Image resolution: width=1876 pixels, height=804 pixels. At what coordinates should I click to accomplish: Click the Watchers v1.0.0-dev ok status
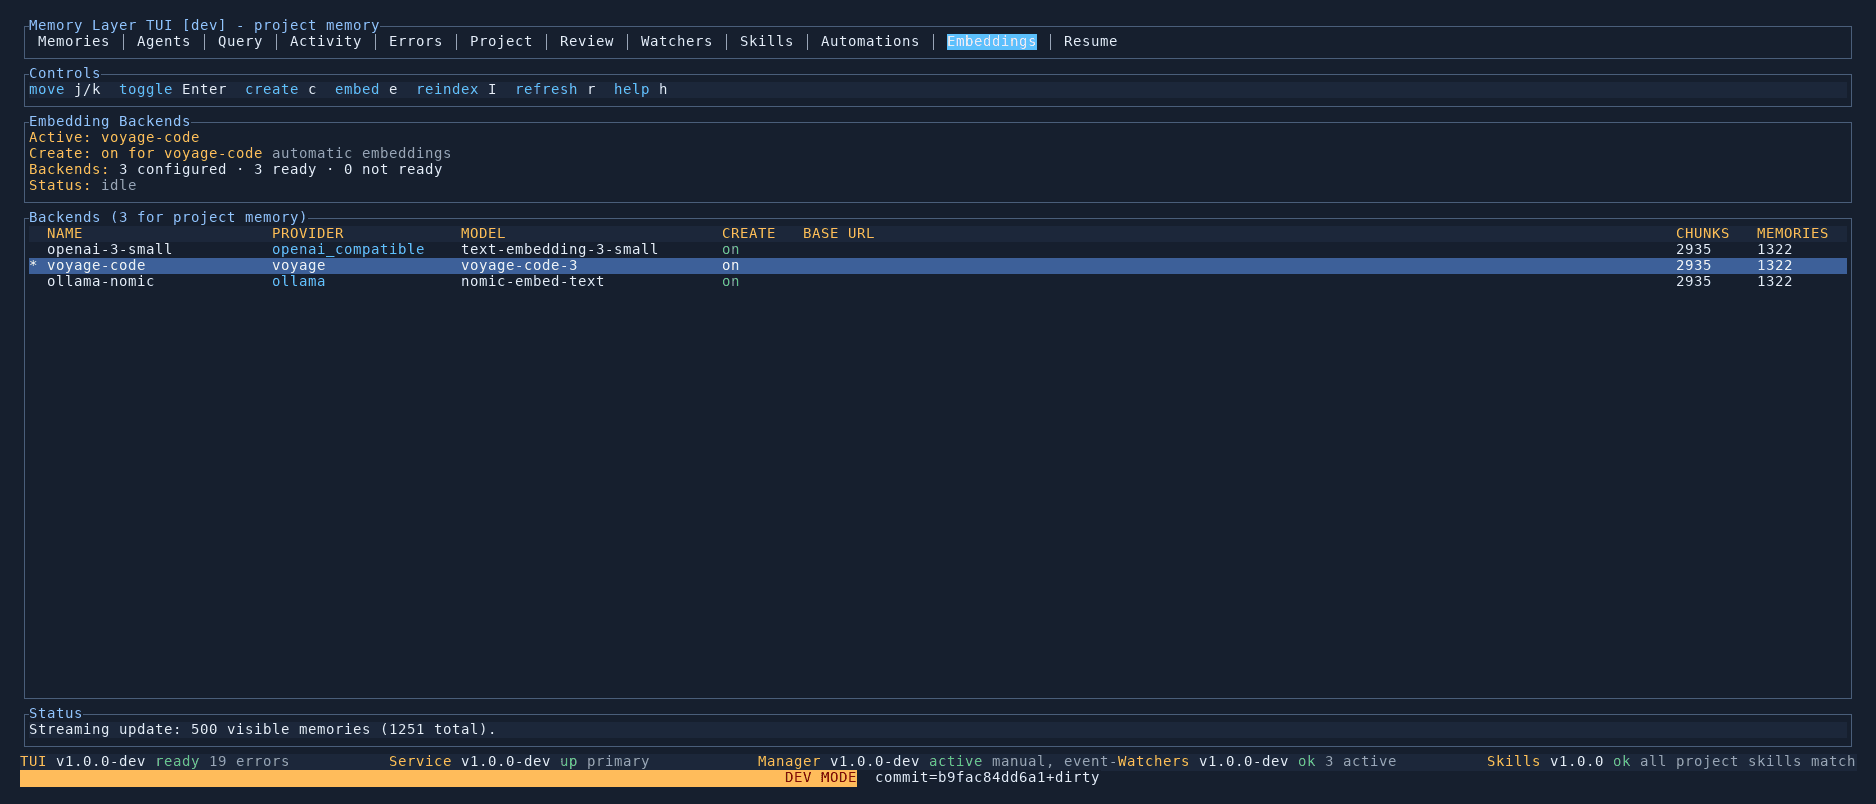point(1216,761)
